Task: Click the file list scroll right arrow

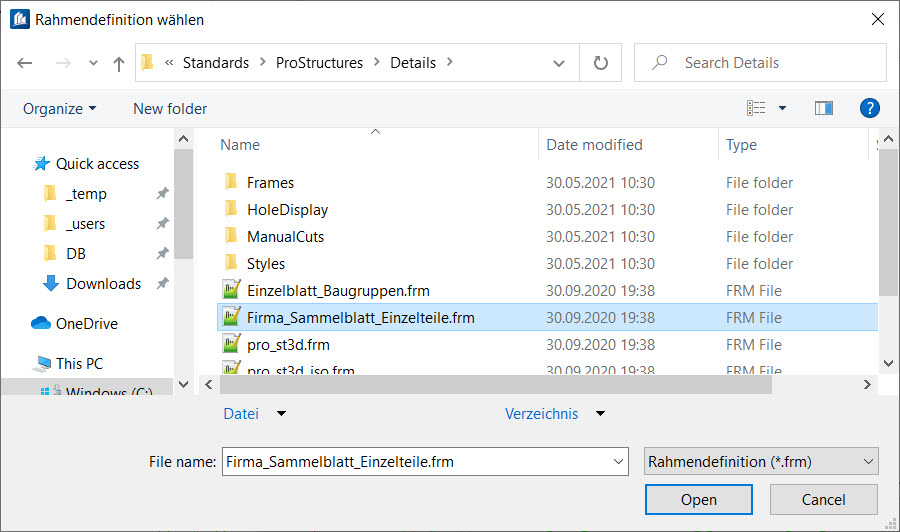Action: (867, 385)
